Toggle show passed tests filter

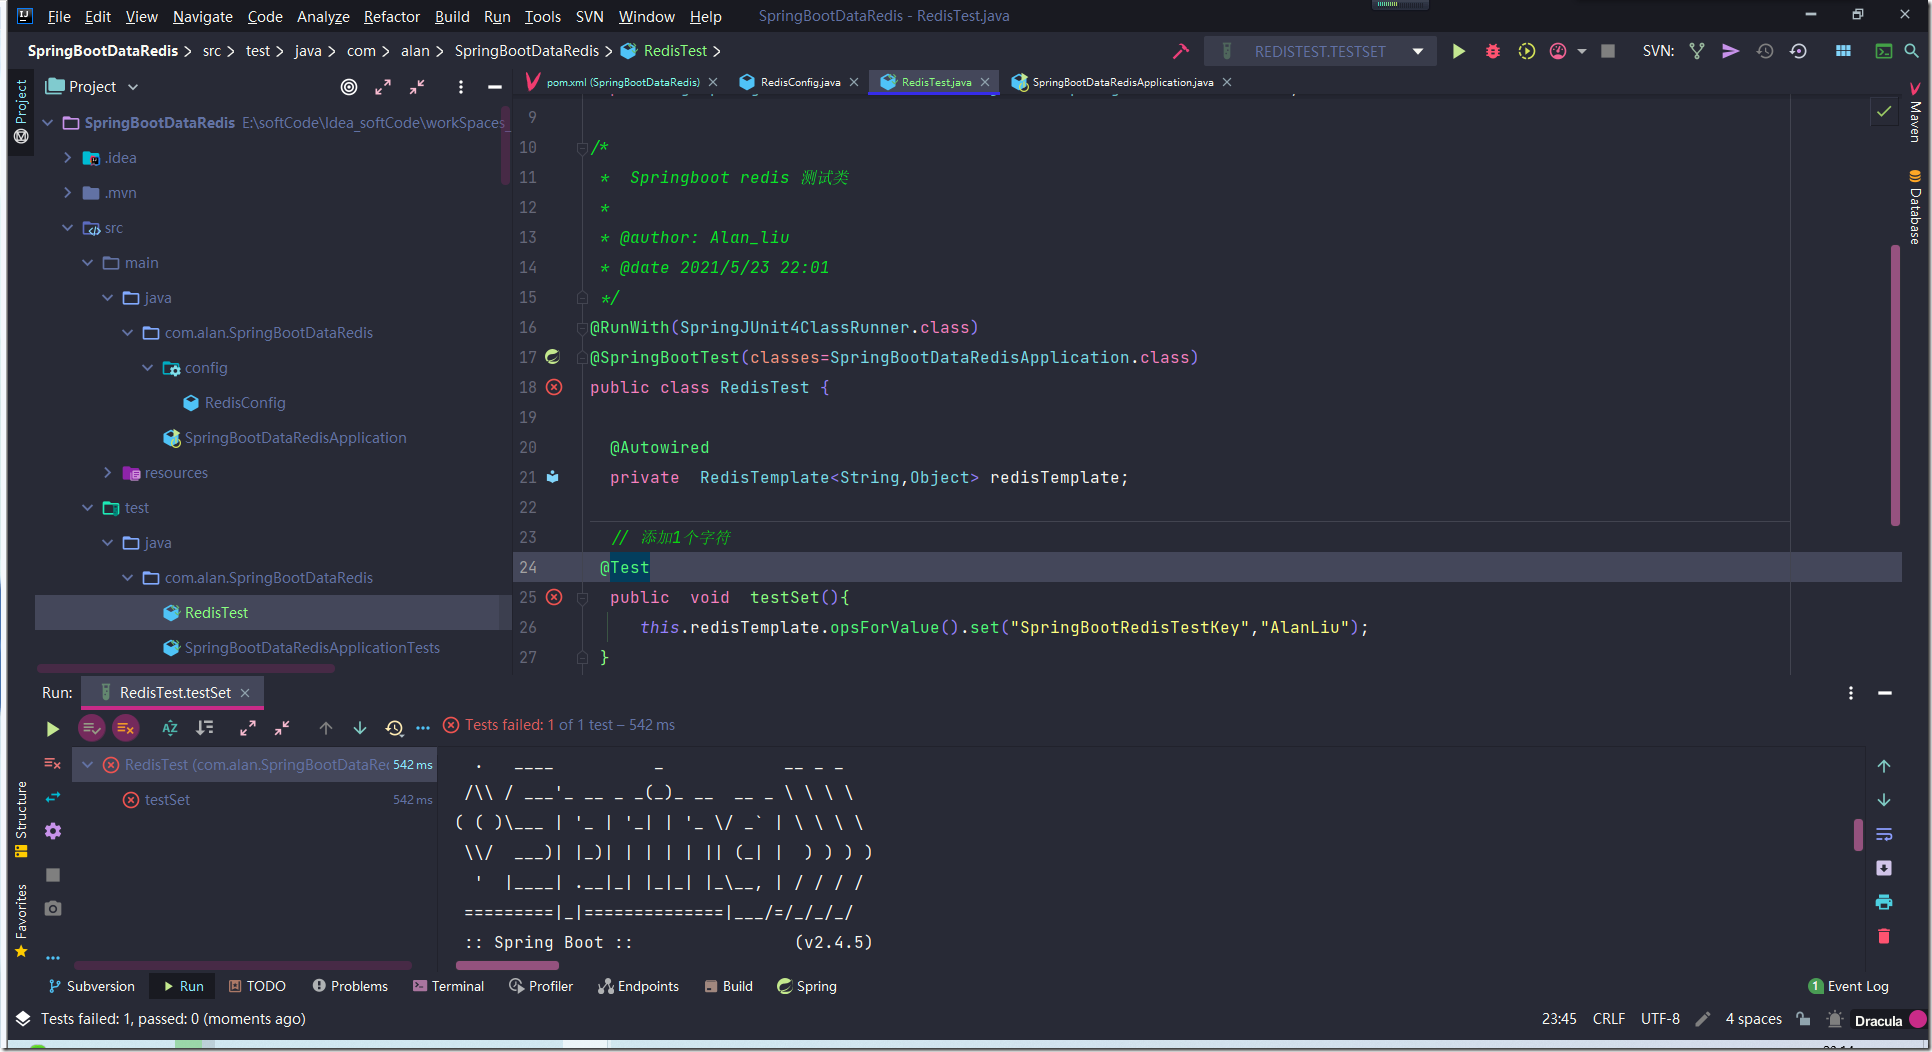click(91, 728)
